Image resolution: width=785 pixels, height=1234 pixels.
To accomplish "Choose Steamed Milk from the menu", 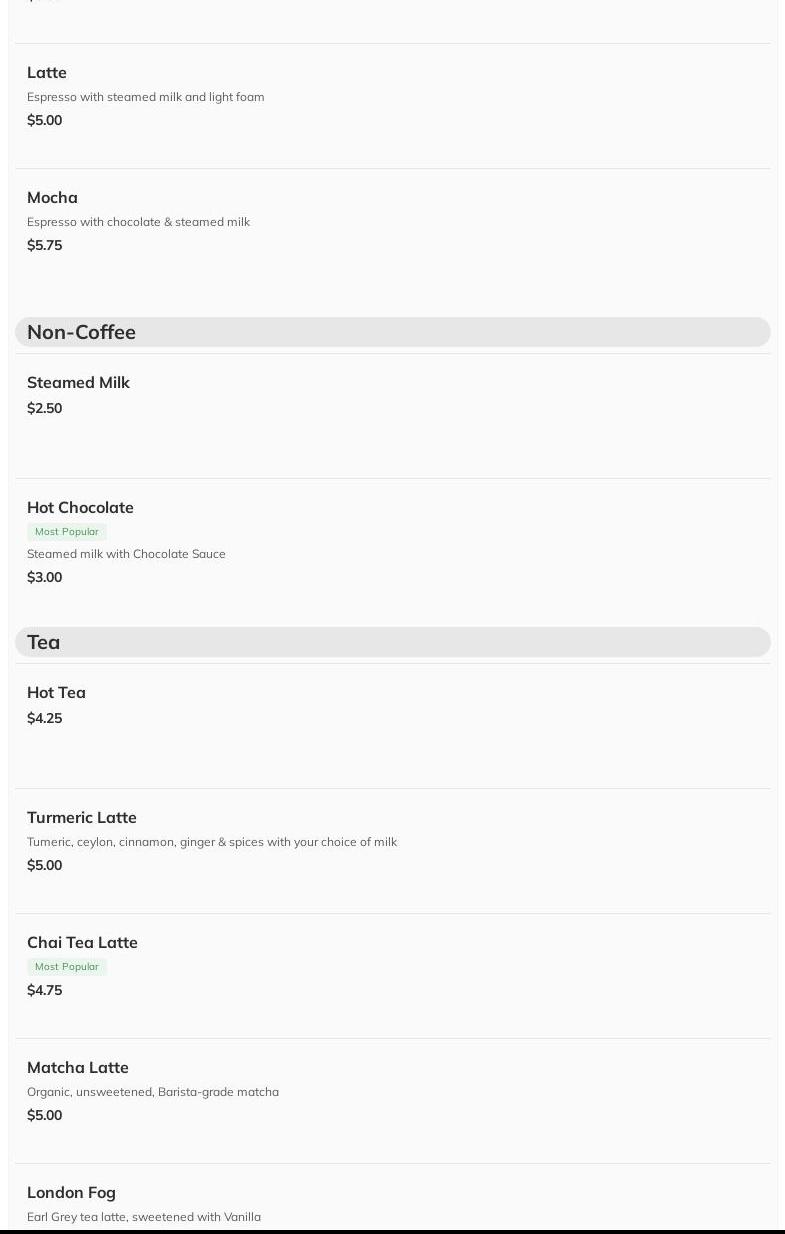I will (x=78, y=382).
